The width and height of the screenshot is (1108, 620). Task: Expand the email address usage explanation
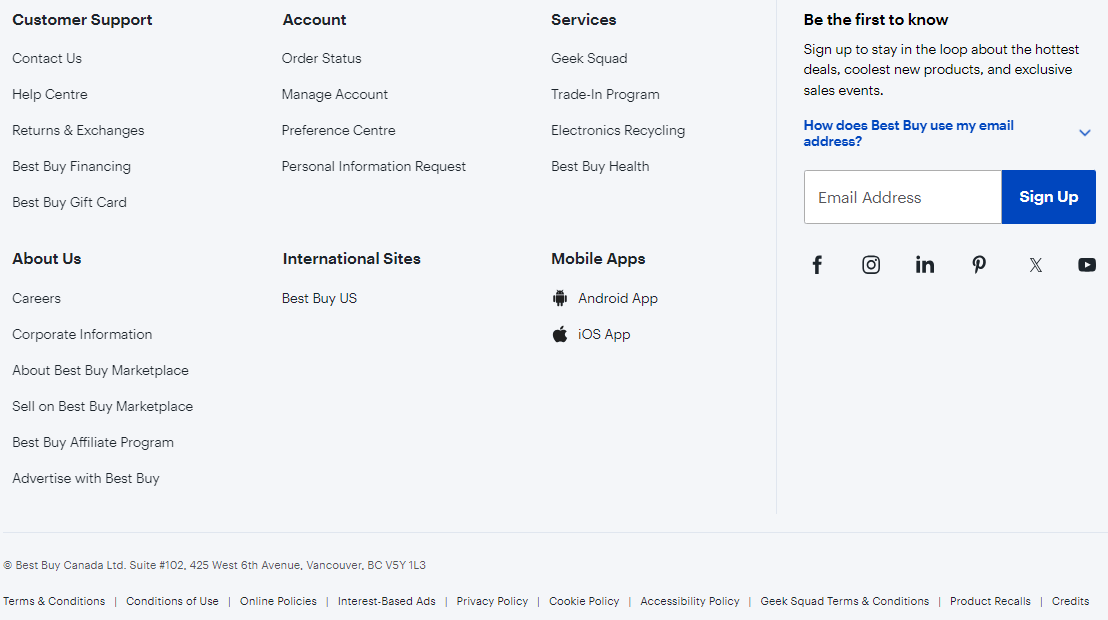point(1084,132)
